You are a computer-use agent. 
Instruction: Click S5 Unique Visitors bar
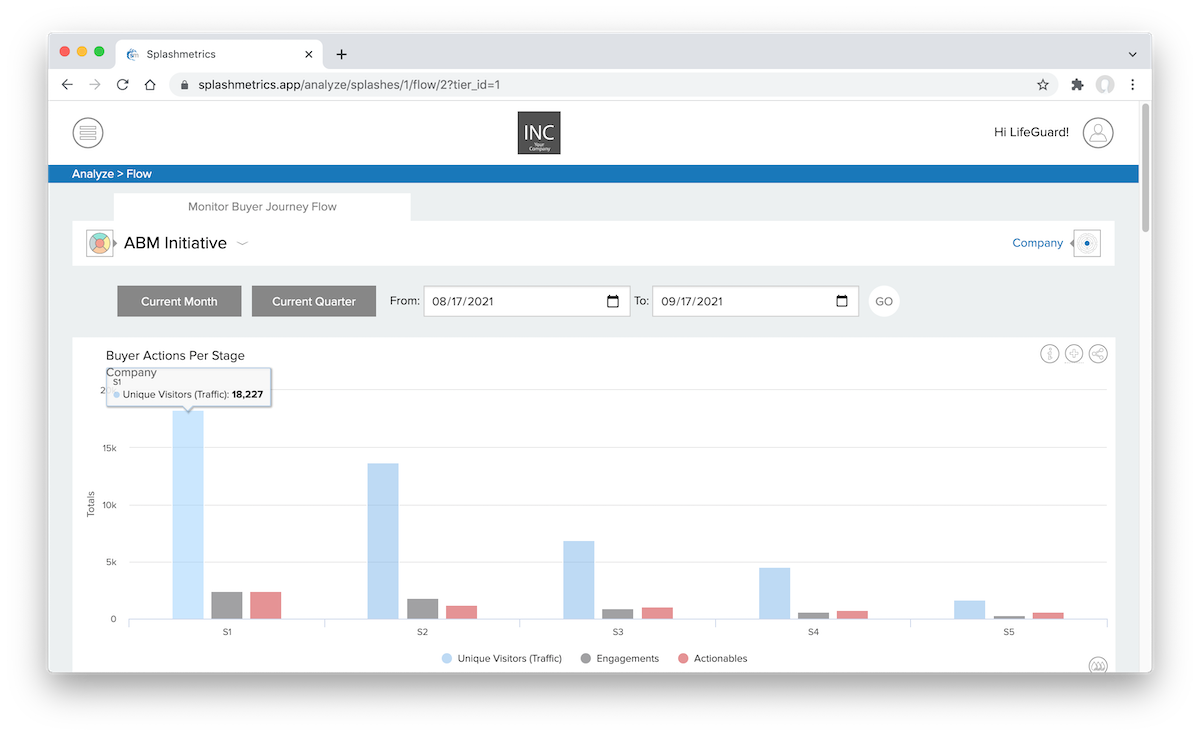[x=970, y=610]
